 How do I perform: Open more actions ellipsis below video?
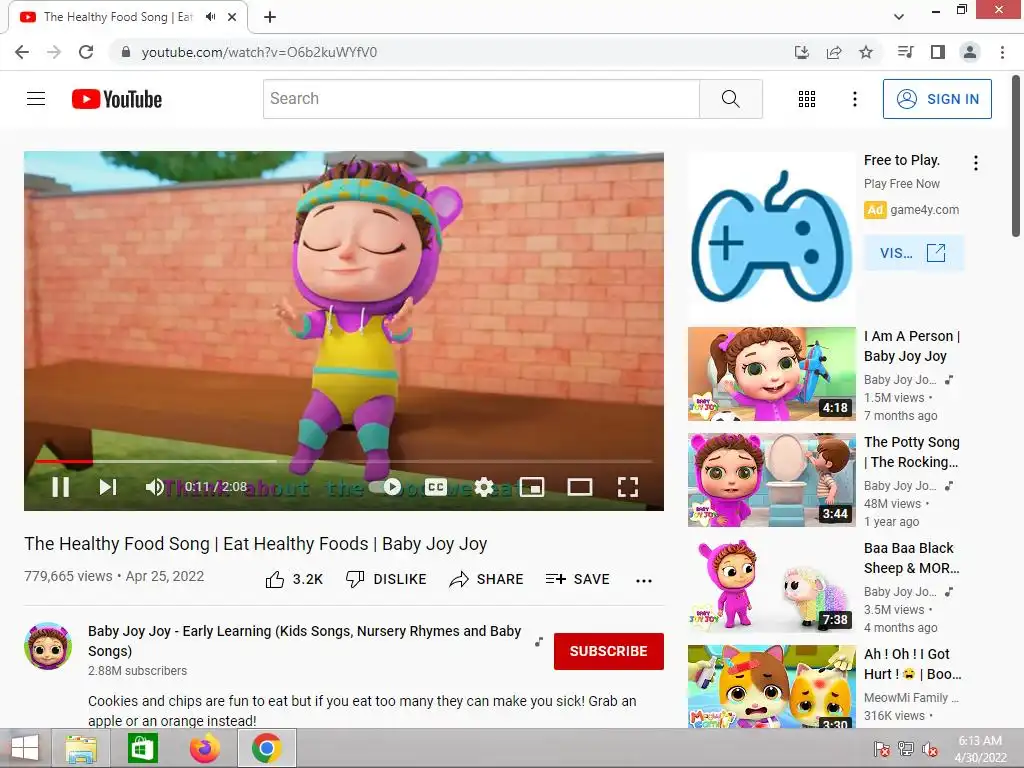coord(644,581)
